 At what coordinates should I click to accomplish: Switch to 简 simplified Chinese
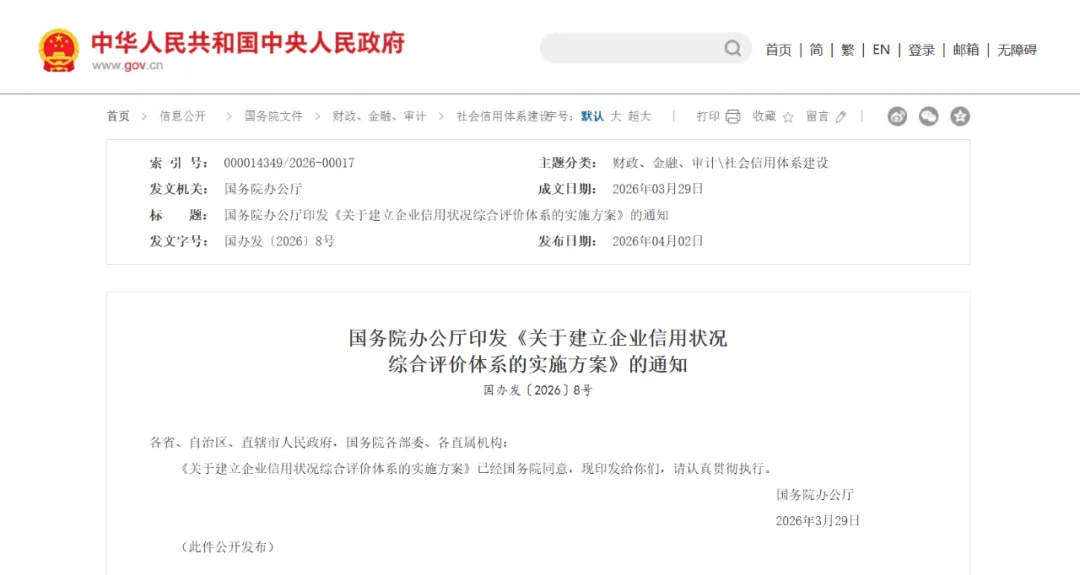tap(816, 50)
